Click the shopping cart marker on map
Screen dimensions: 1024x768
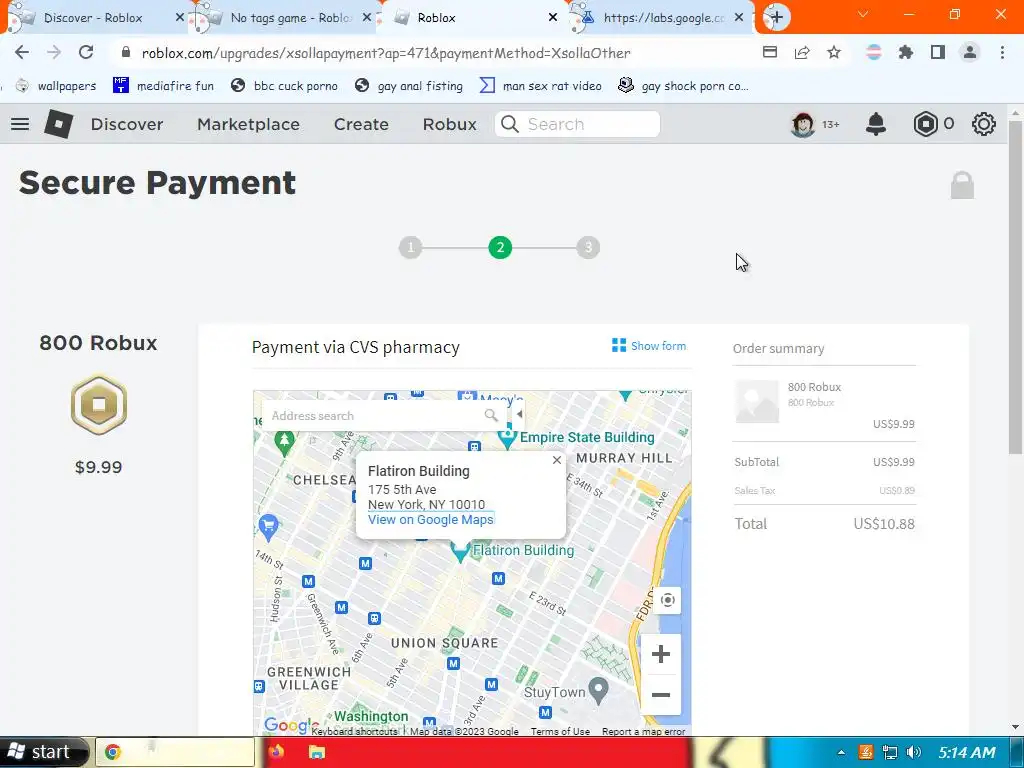click(x=268, y=526)
